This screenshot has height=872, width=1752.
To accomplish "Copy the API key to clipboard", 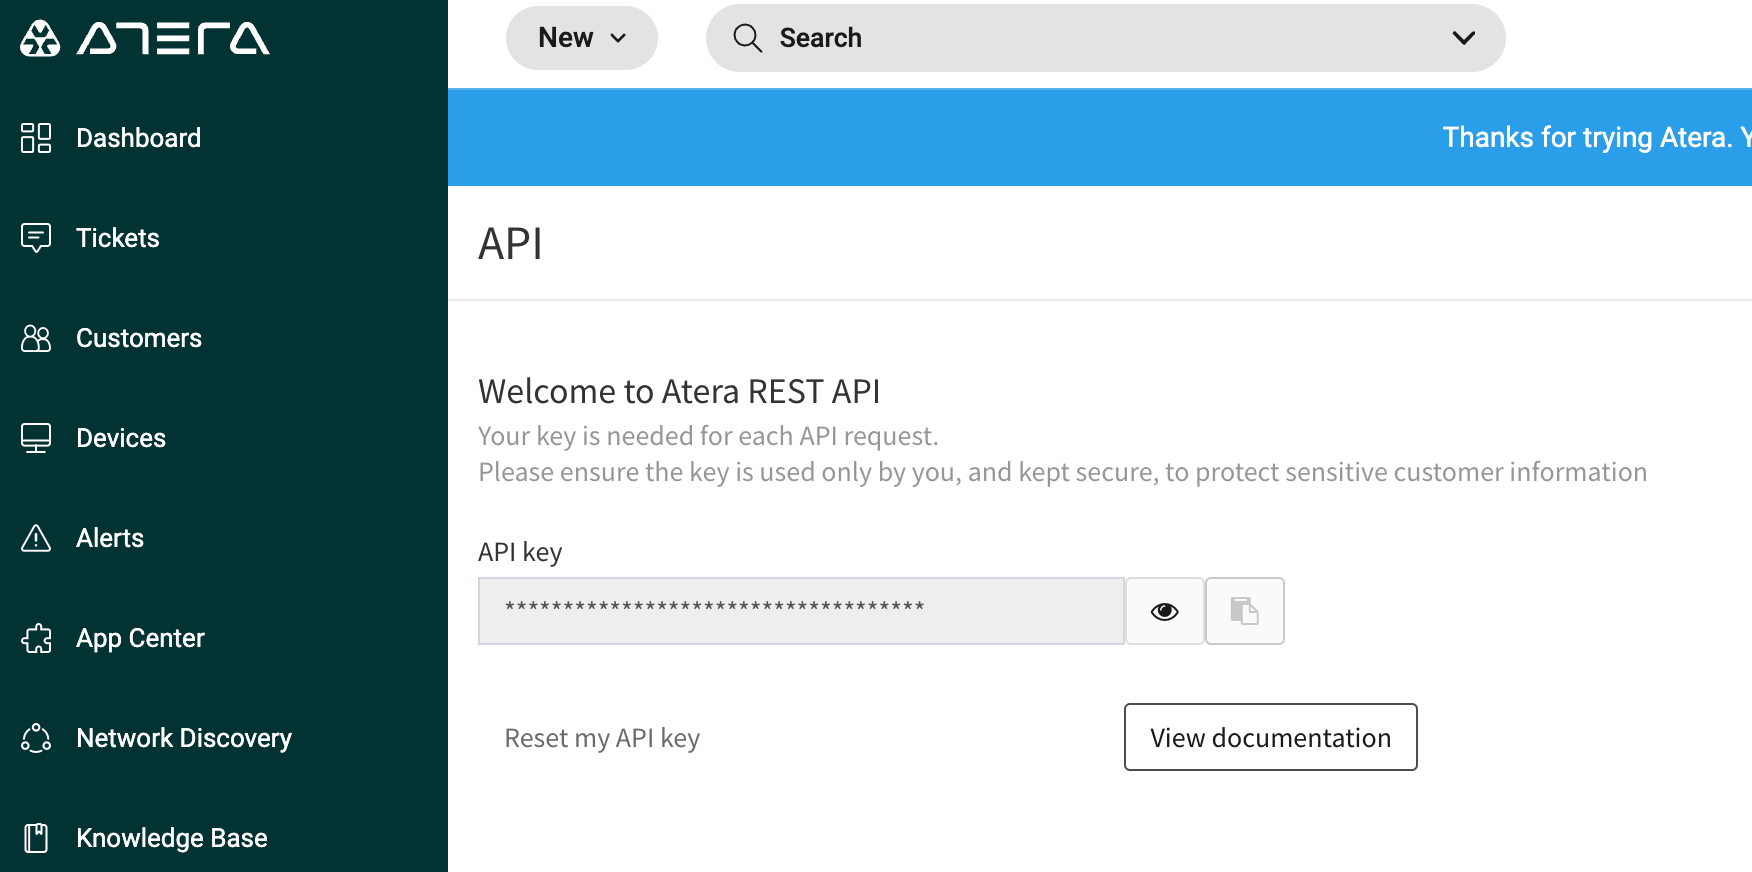I will point(1245,611).
